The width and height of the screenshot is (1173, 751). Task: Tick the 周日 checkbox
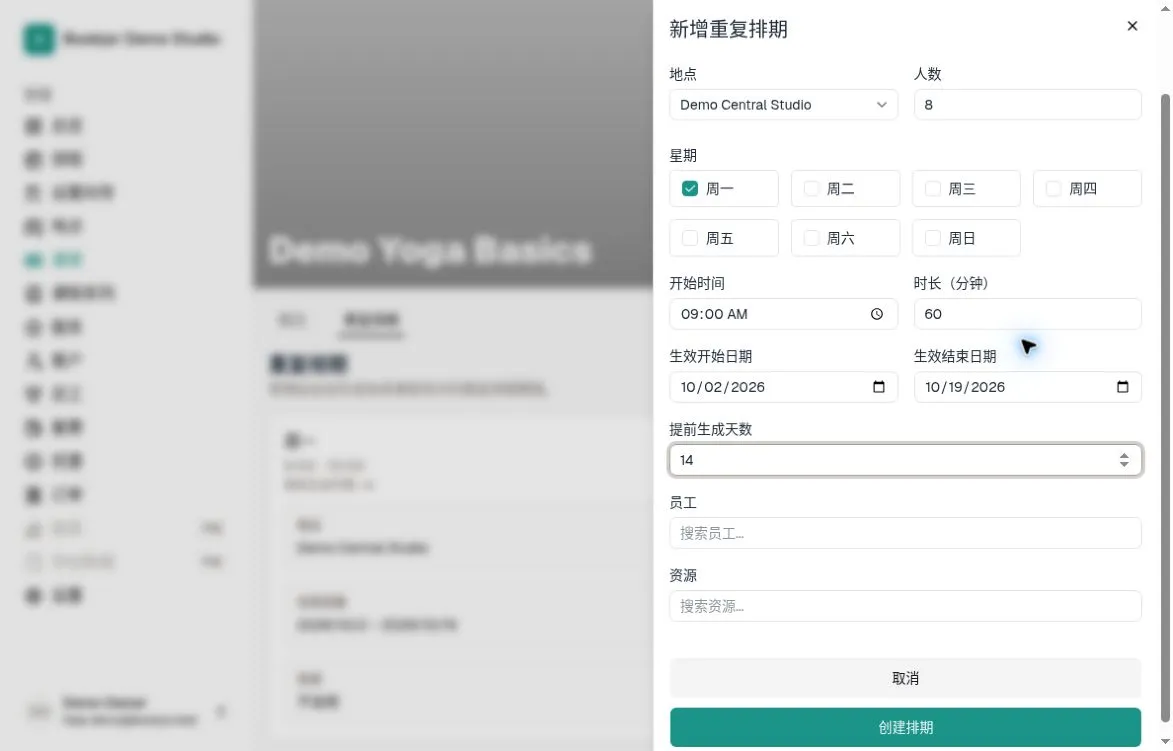pyautogui.click(x=932, y=238)
